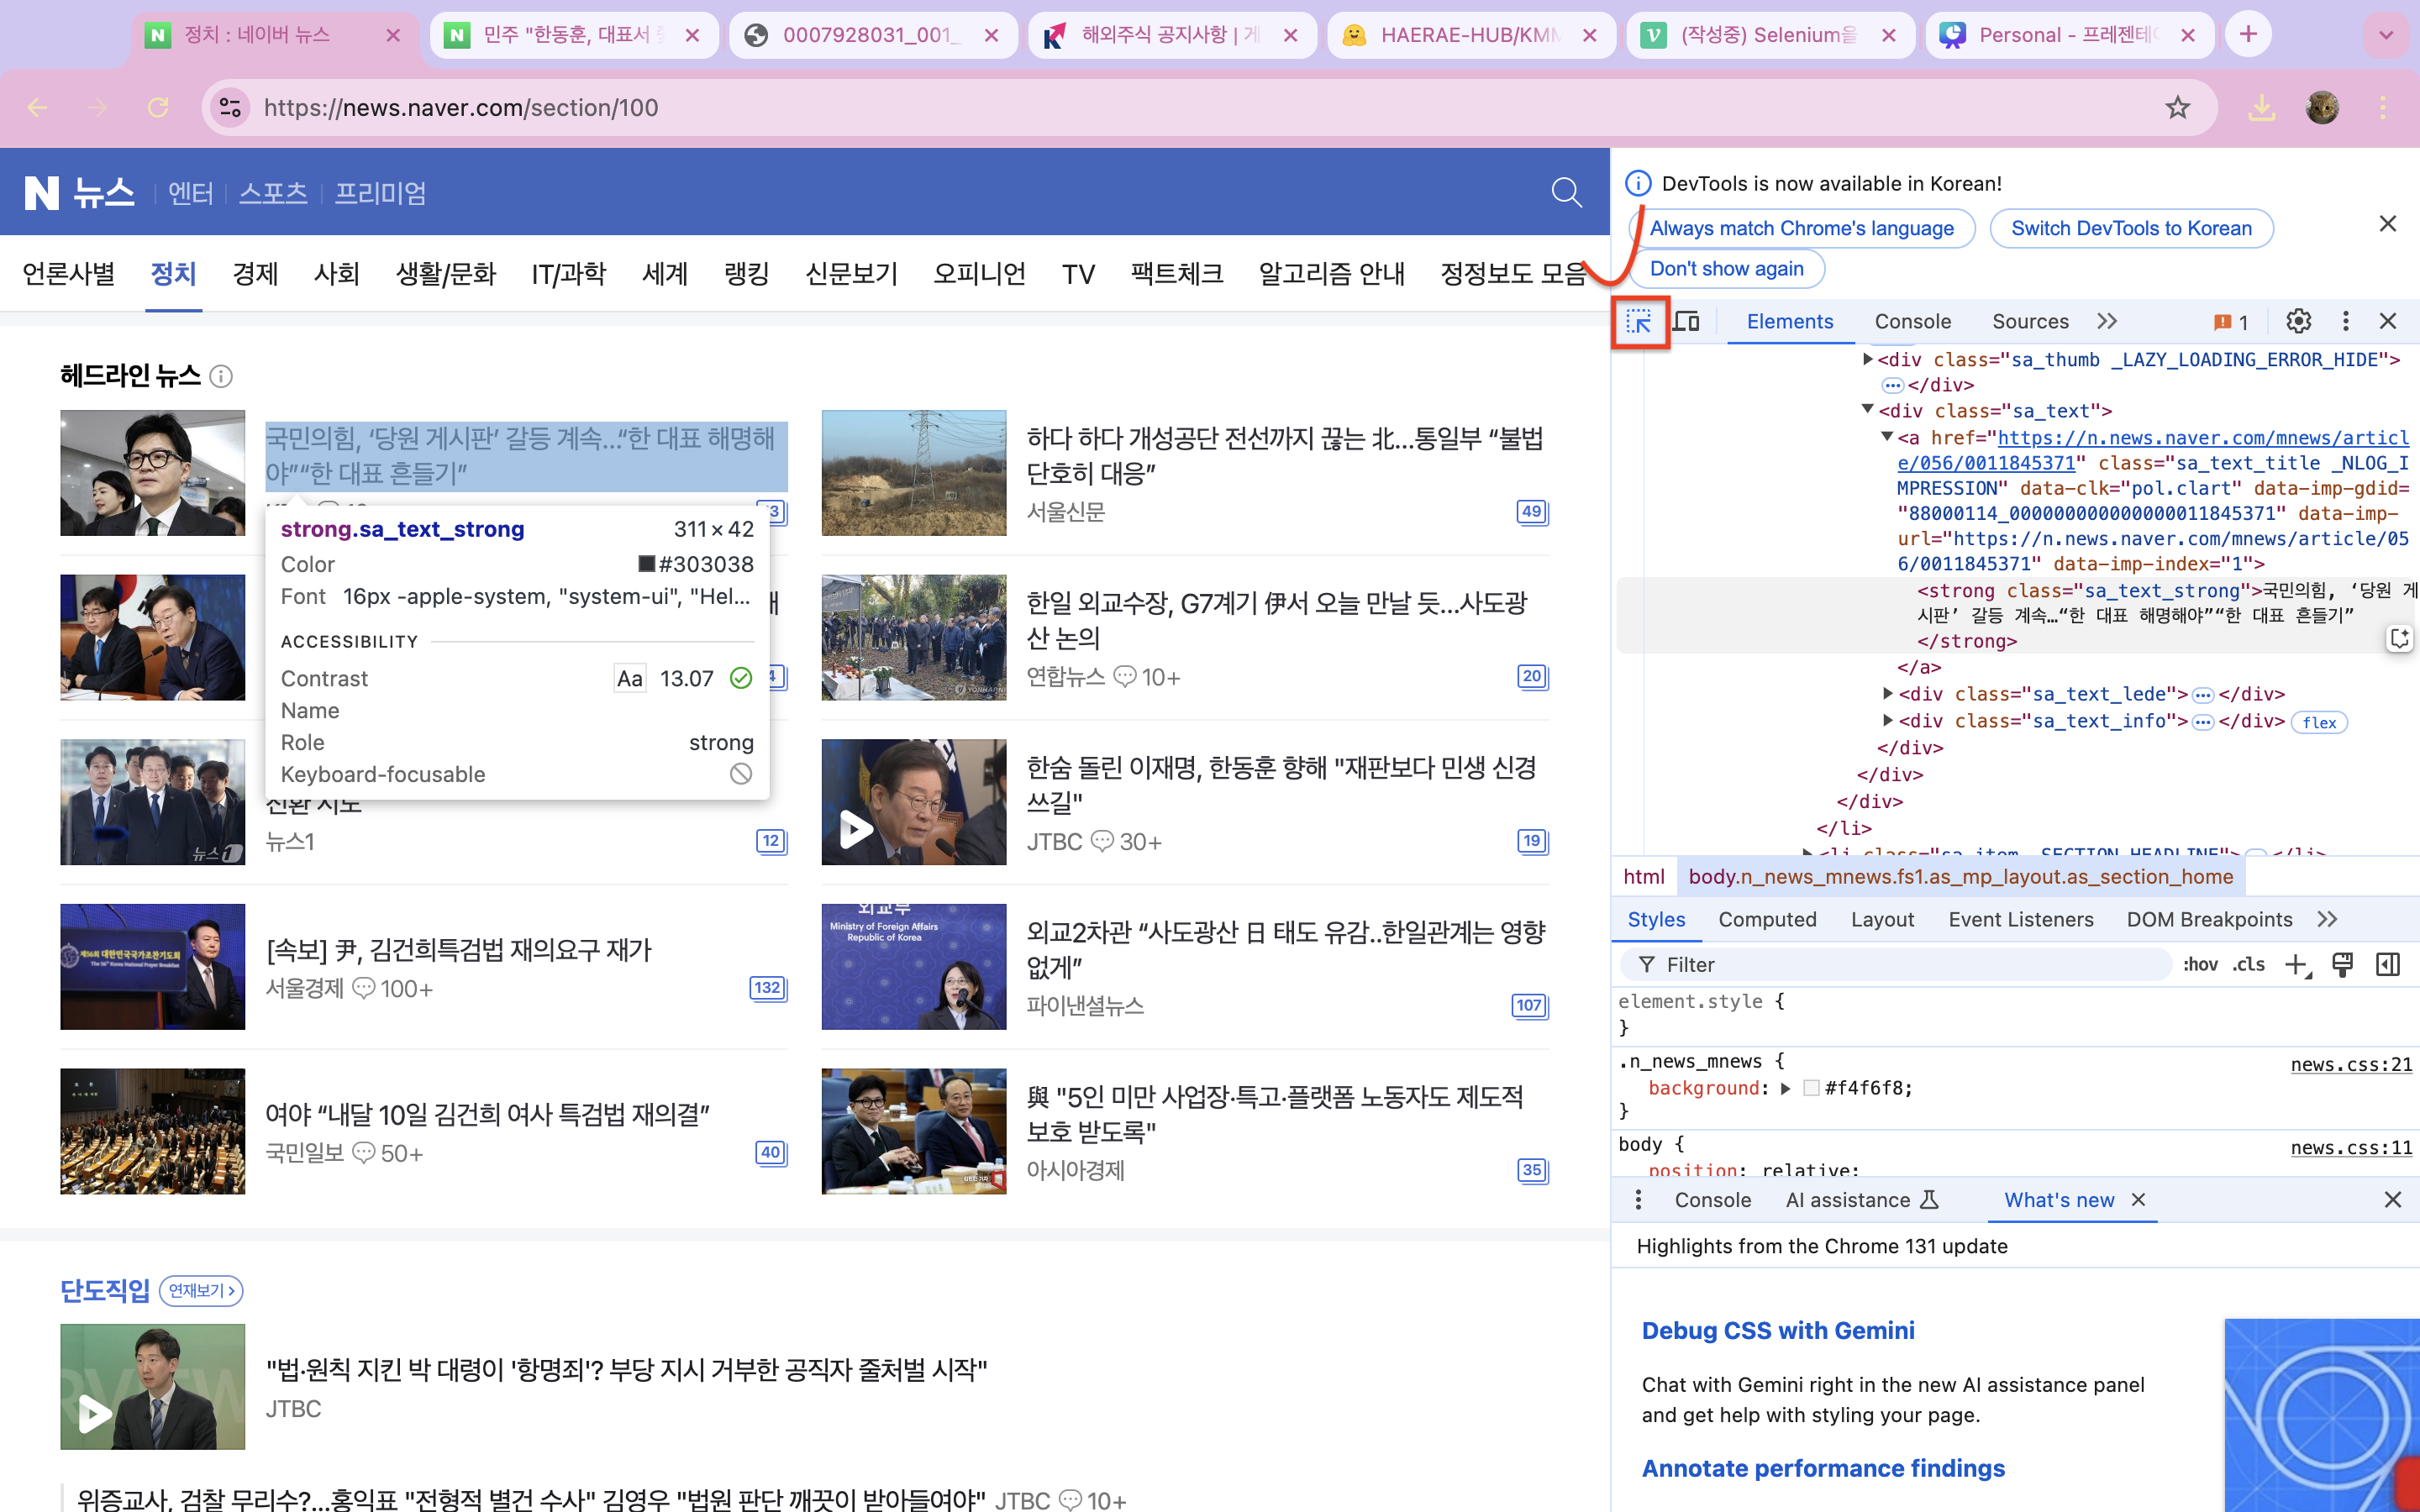The width and height of the screenshot is (2420, 1512).
Task: Go back to the previous page
Action: point(38,108)
